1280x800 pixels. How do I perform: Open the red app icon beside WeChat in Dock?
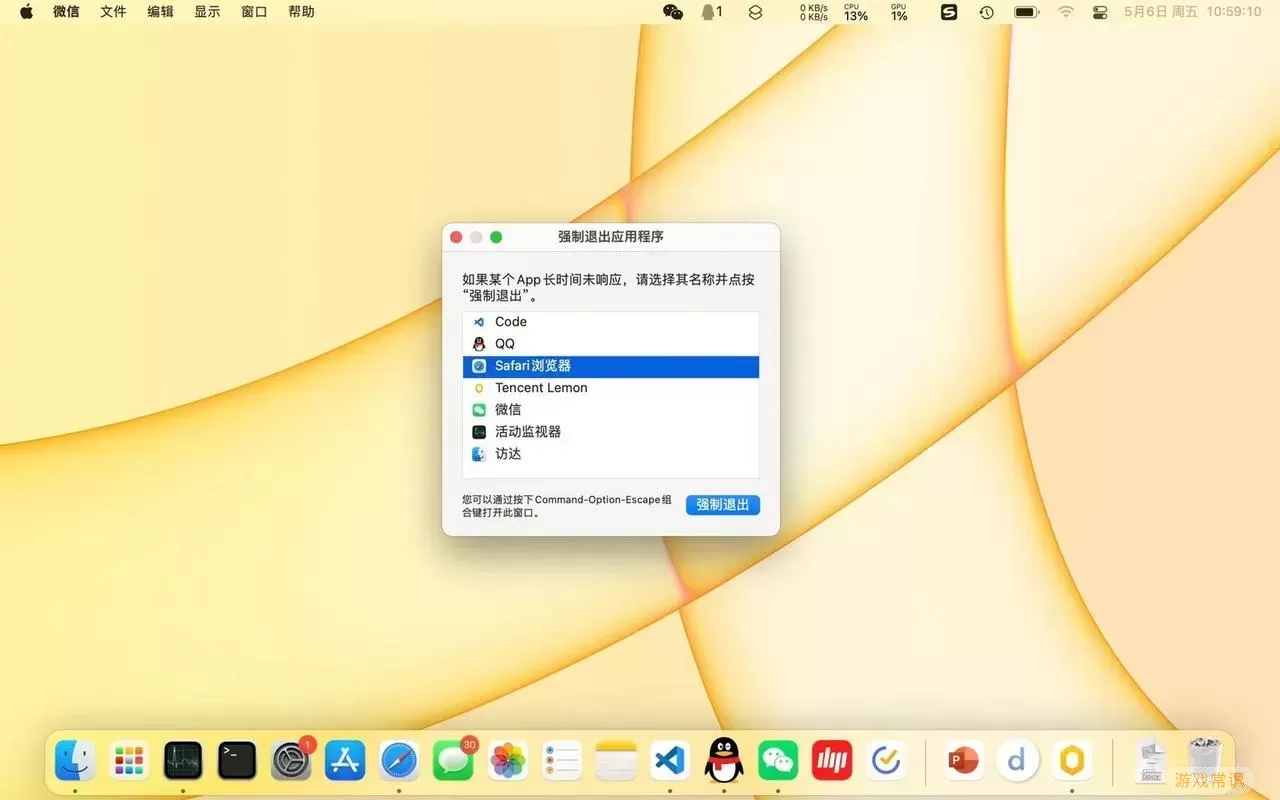coord(832,761)
